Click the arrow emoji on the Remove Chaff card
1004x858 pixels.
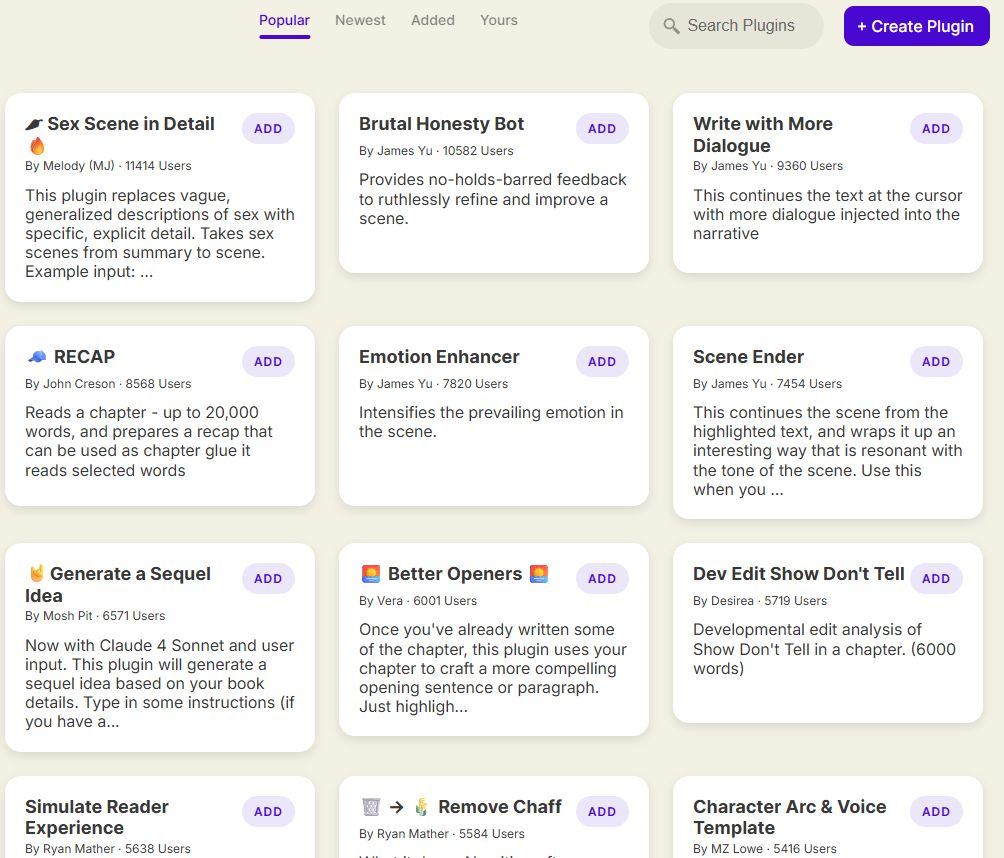[396, 806]
